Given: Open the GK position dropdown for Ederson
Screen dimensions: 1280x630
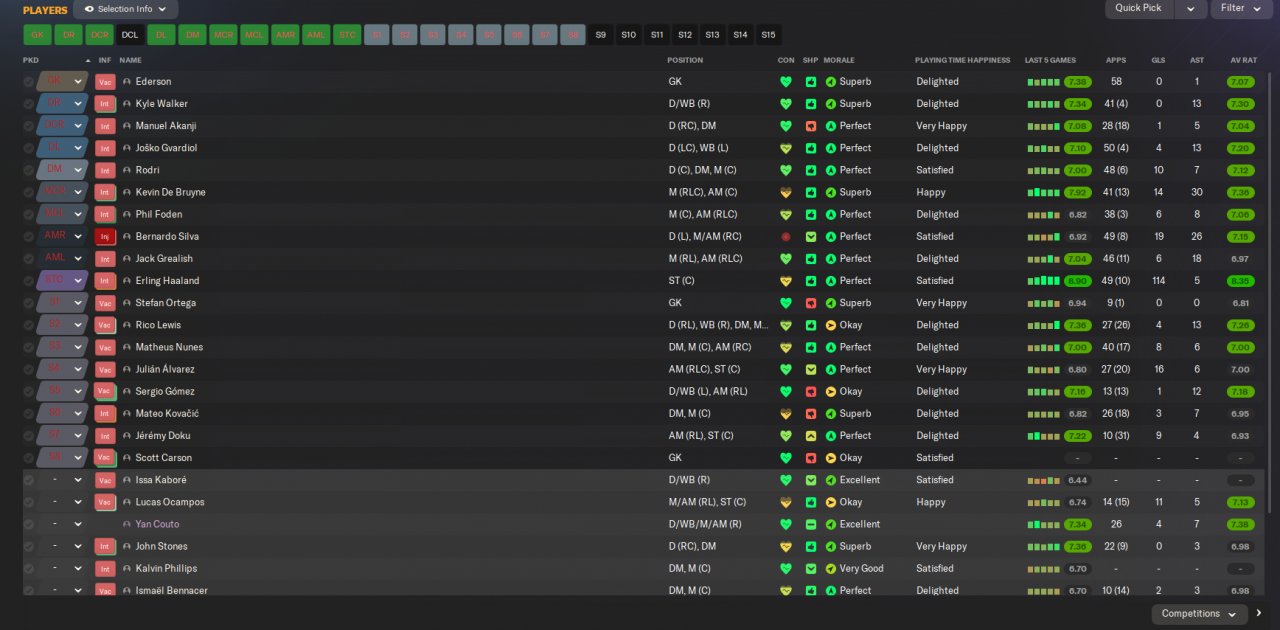Looking at the screenshot, I should 78,82.
